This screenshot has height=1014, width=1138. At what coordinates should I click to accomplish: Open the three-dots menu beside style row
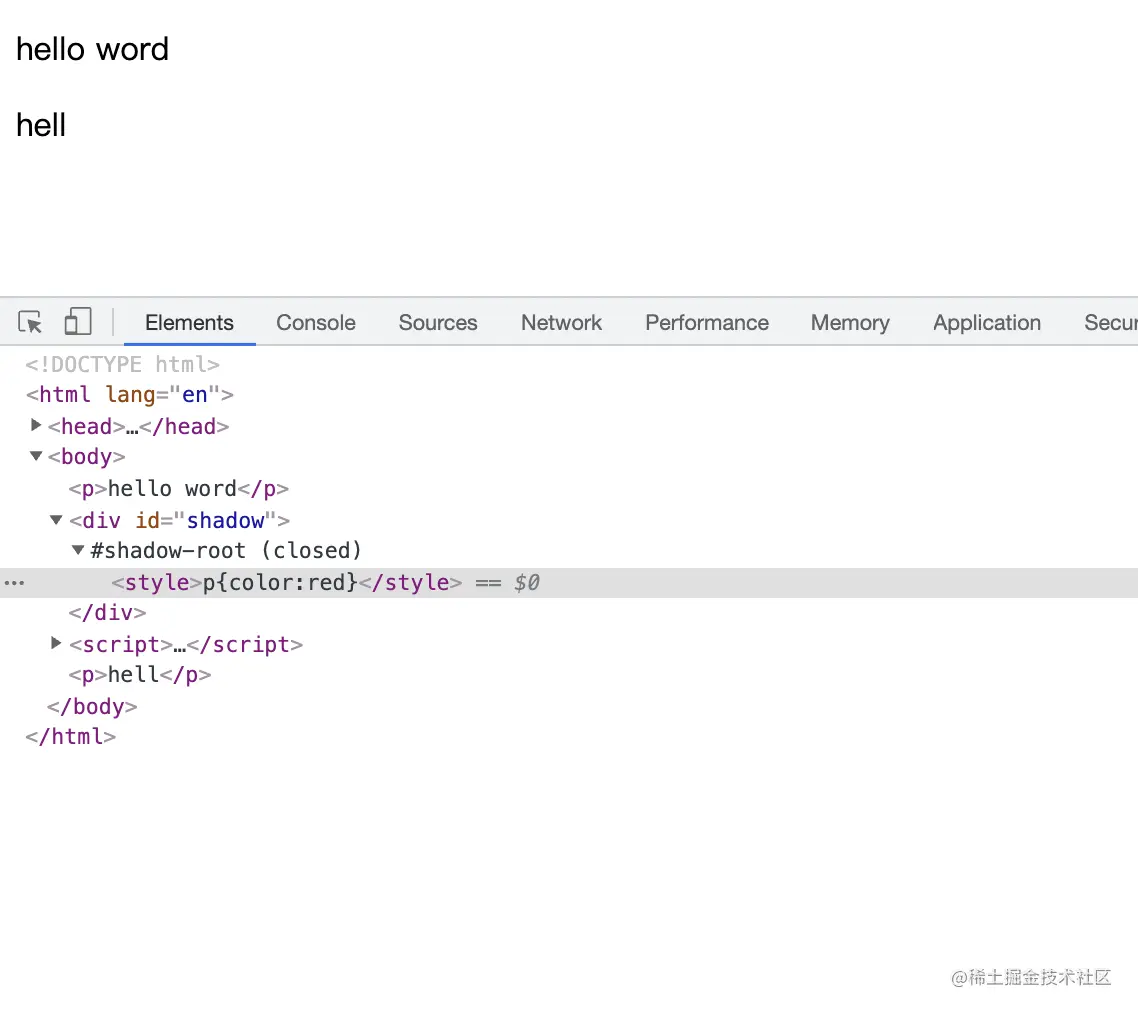14,583
